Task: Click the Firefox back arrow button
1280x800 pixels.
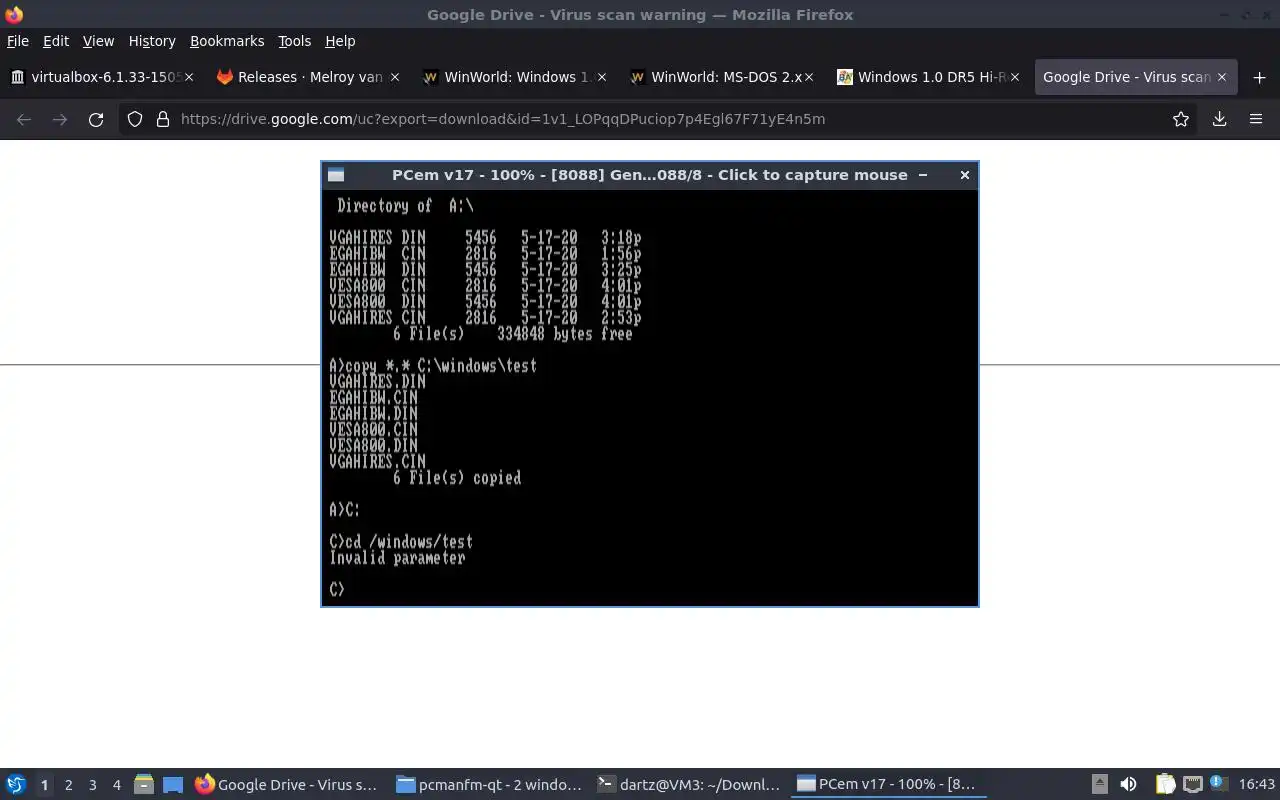Action: (x=24, y=119)
